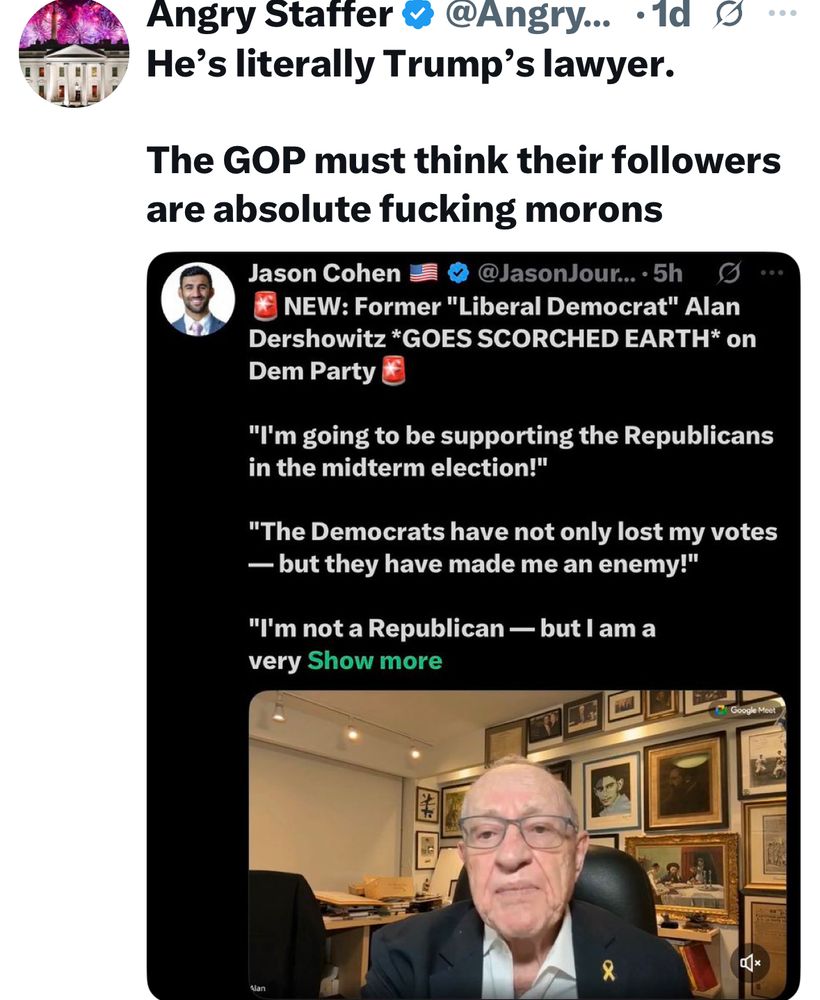This screenshot has width=820, height=1000.
Task: Click the 5h timestamp in the quoted tweet
Action: (666, 272)
